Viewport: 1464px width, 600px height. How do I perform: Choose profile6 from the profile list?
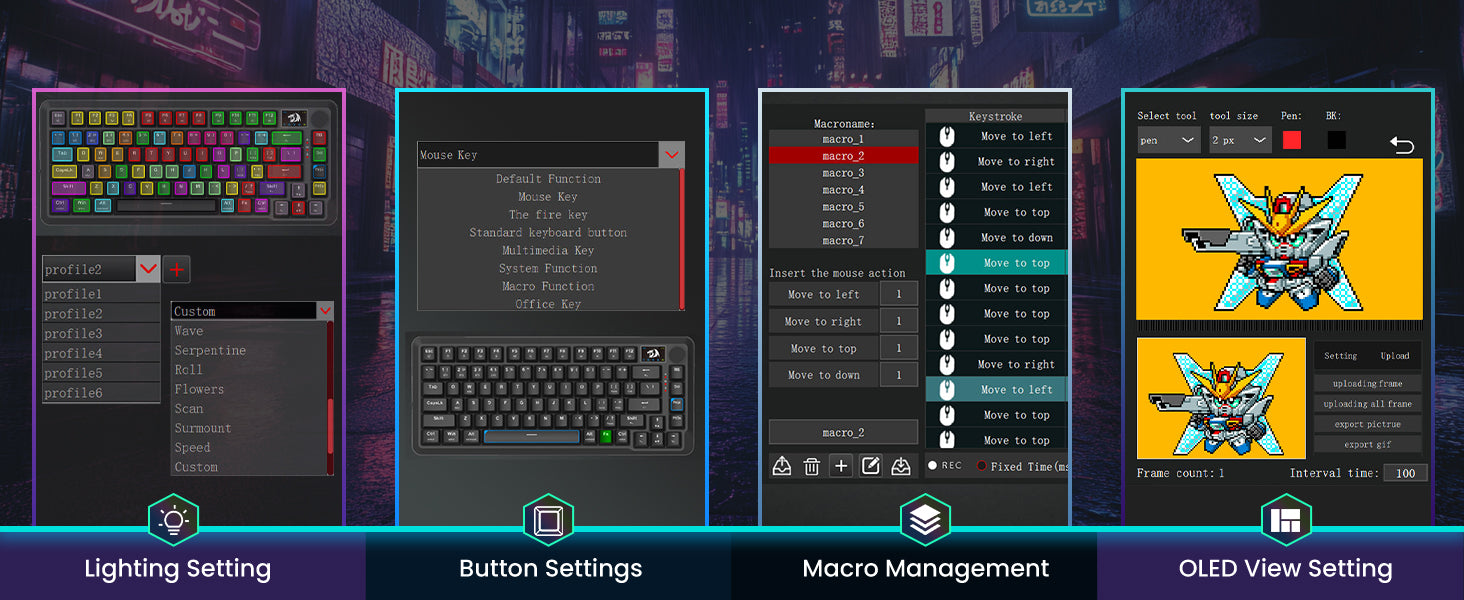(101, 393)
